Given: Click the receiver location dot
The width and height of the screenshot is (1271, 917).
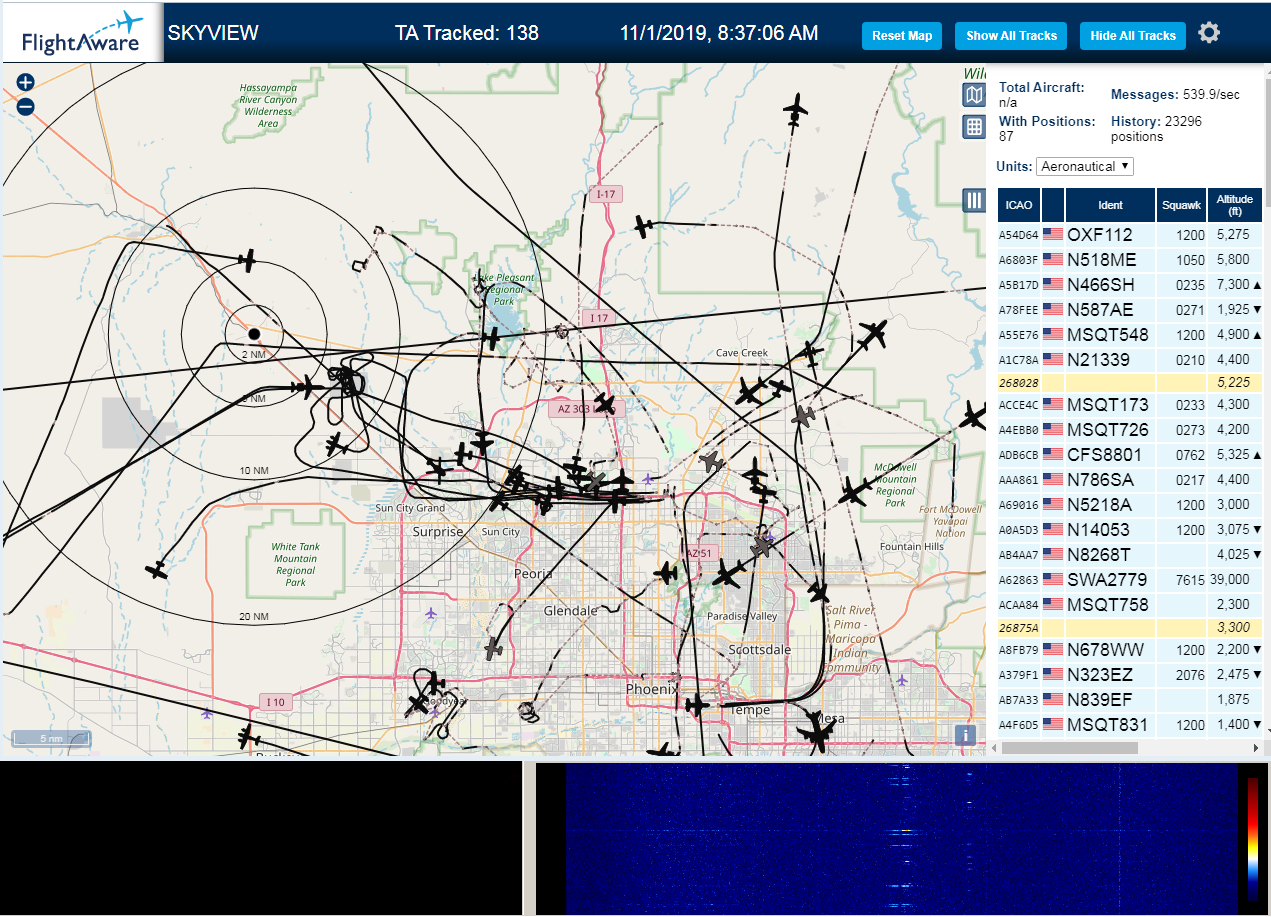Looking at the screenshot, I should click(254, 334).
